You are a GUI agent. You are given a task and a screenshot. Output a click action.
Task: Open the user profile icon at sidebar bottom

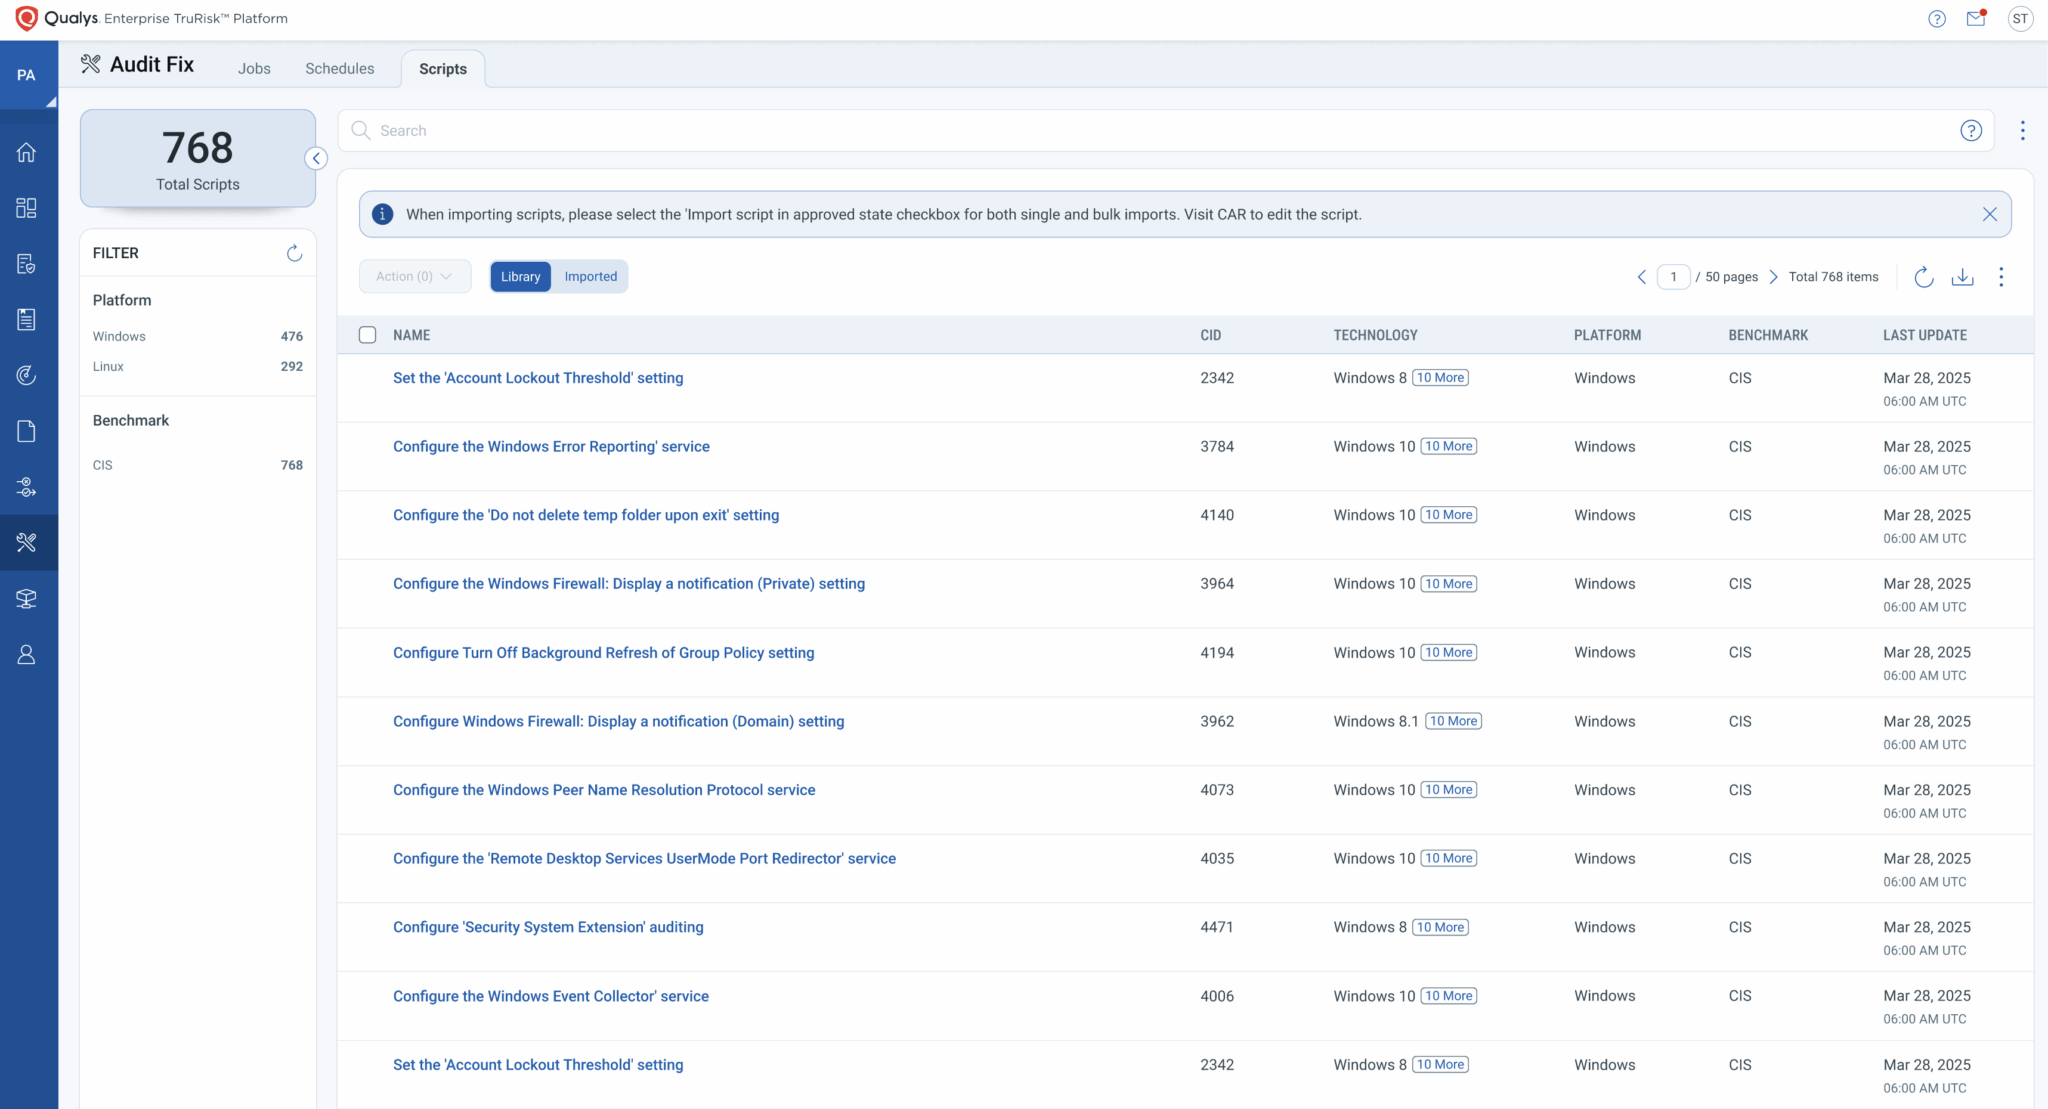(x=27, y=654)
